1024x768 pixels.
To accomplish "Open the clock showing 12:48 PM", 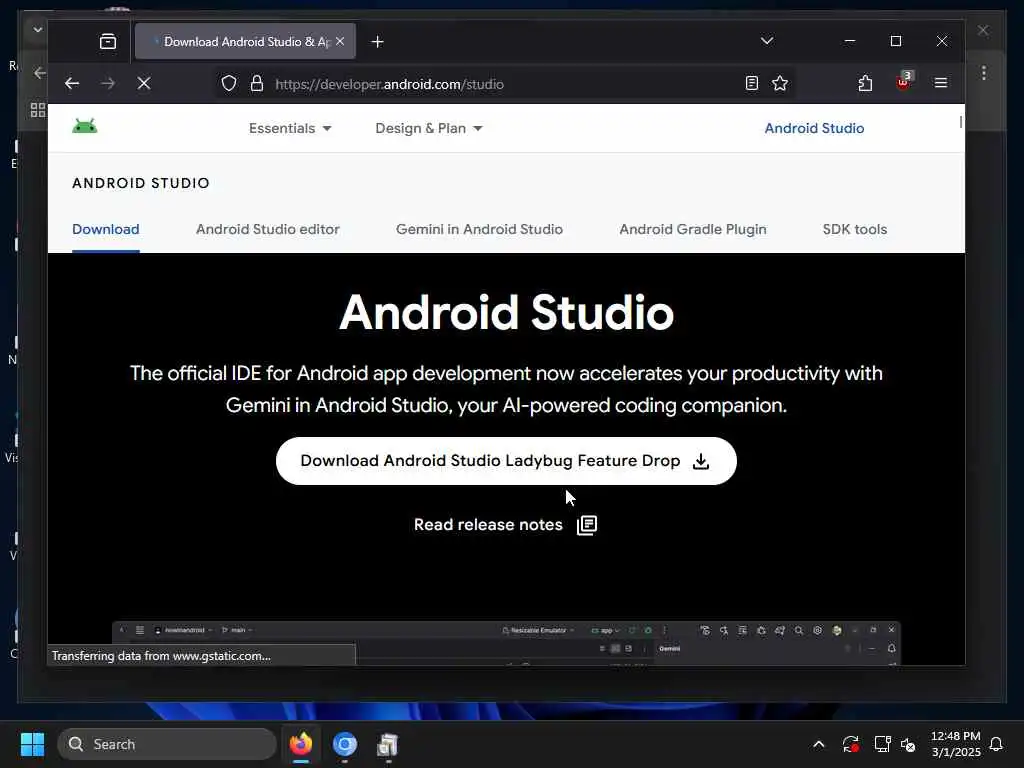I will [955, 744].
